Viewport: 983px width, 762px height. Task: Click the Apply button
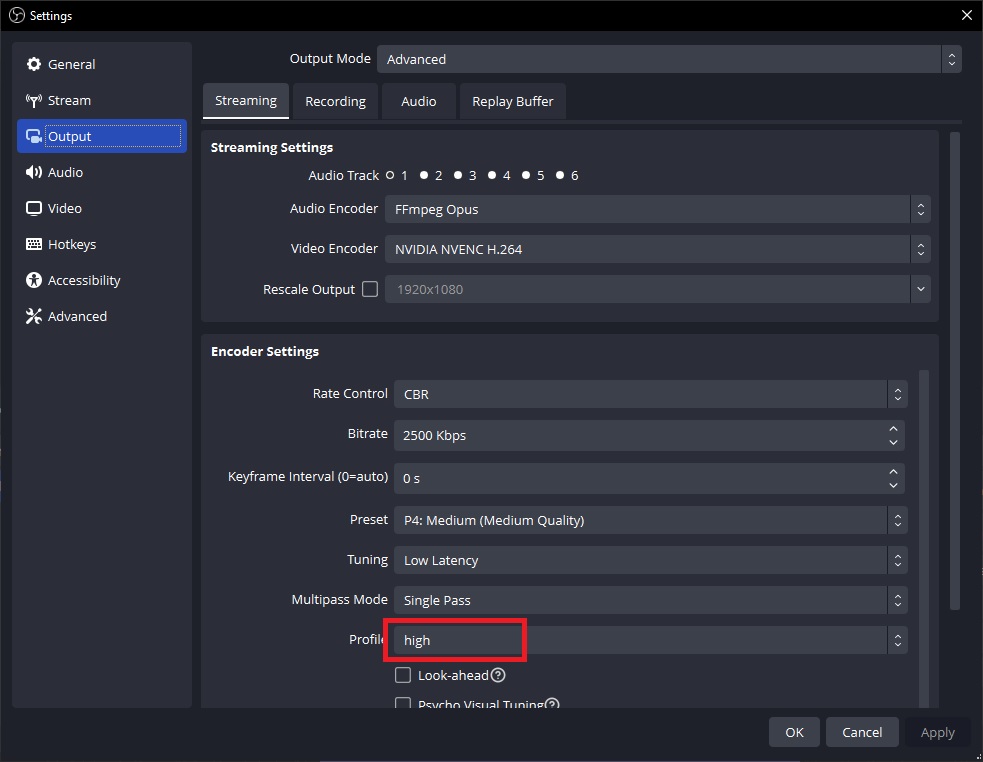click(x=937, y=732)
